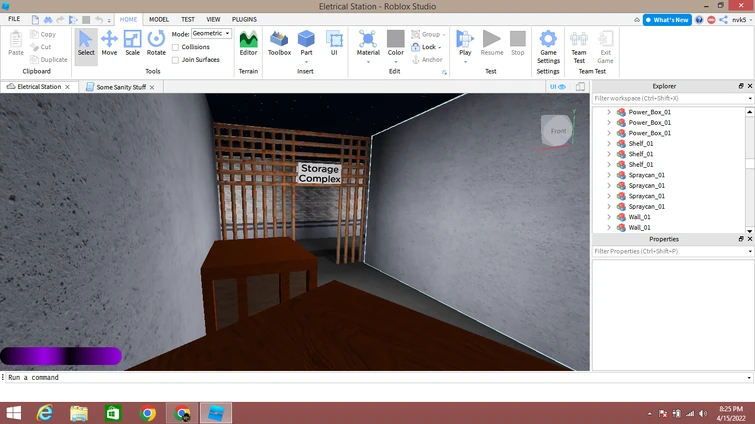Viewport: 755px width, 424px height.
Task: Open dropdown arrow under Part
Action: (306, 62)
